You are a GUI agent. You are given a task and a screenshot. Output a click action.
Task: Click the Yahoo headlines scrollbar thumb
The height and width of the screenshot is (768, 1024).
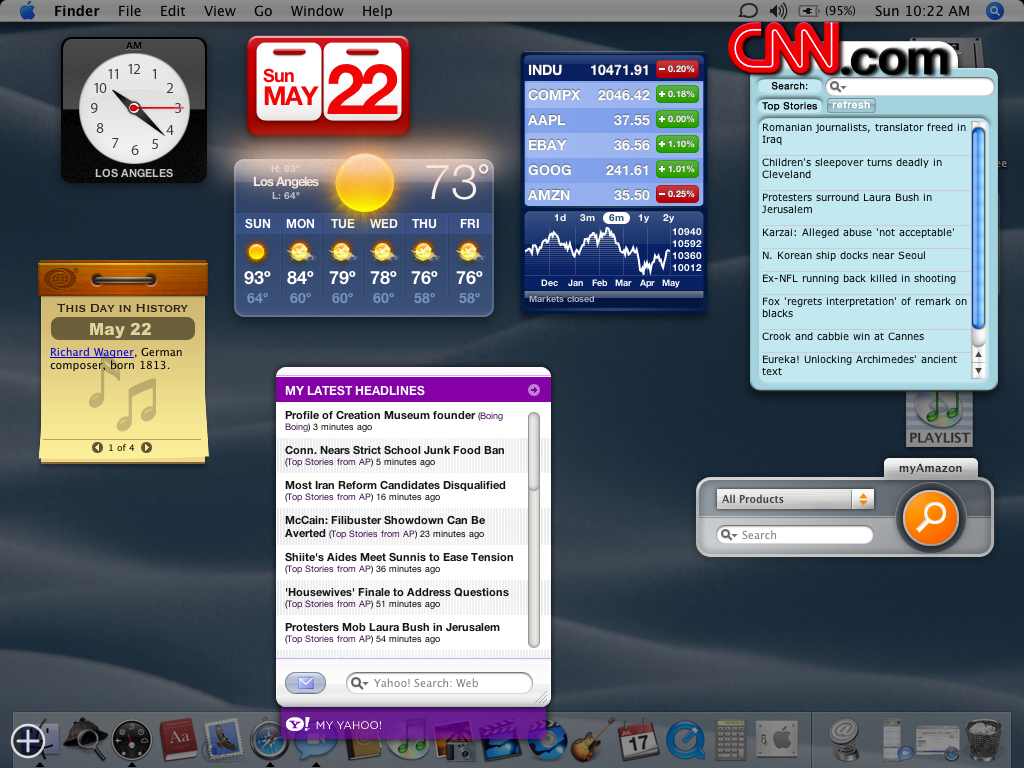point(534,451)
